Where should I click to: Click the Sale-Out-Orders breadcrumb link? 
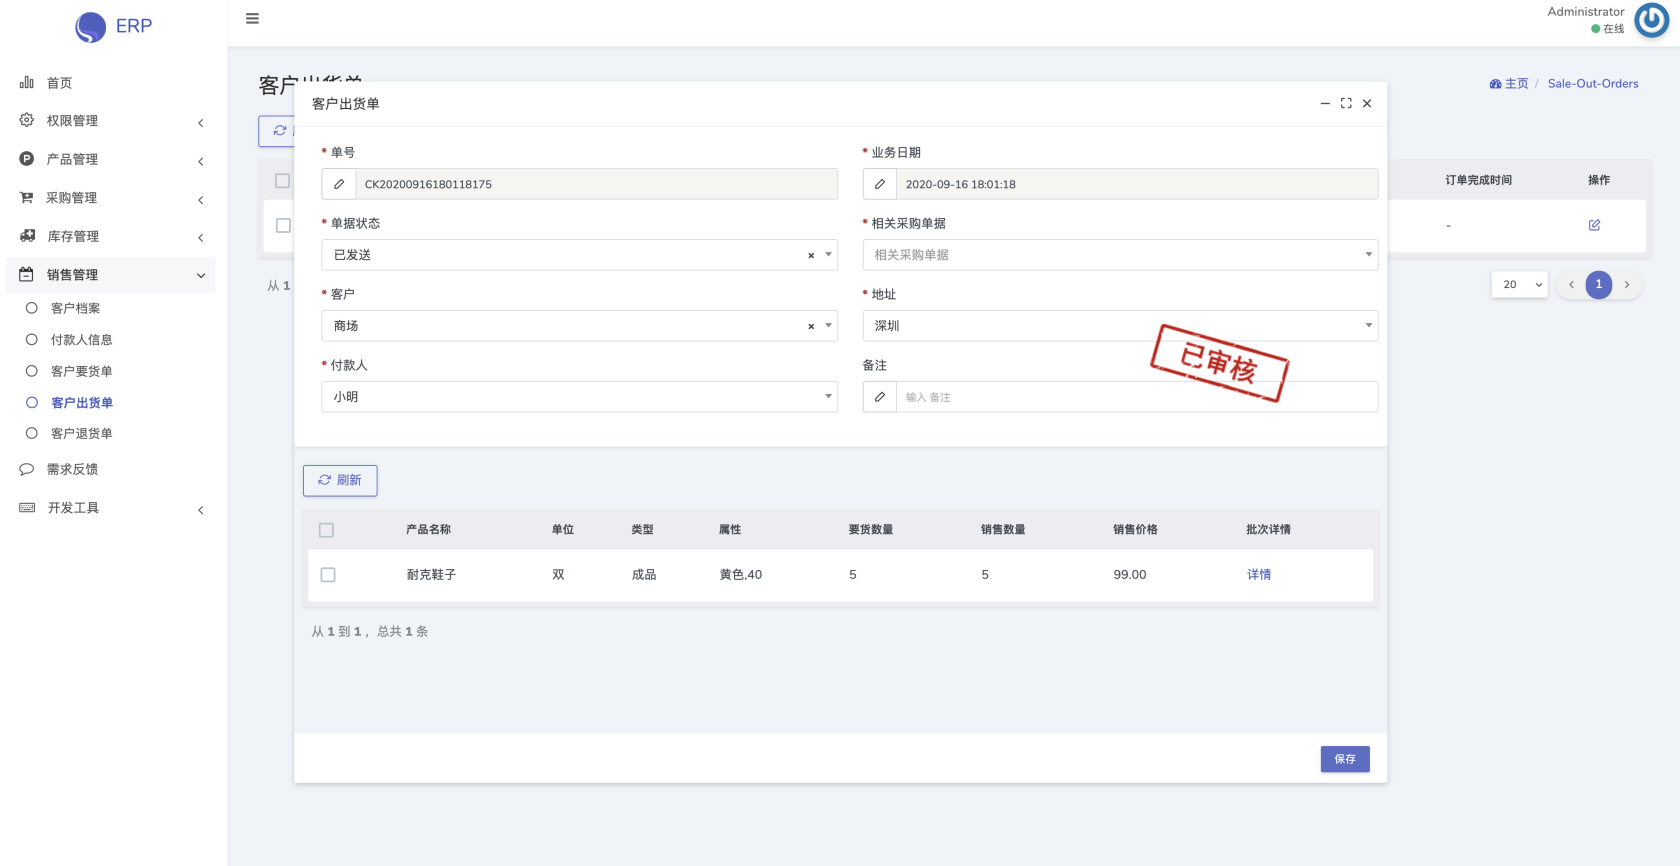1593,84
